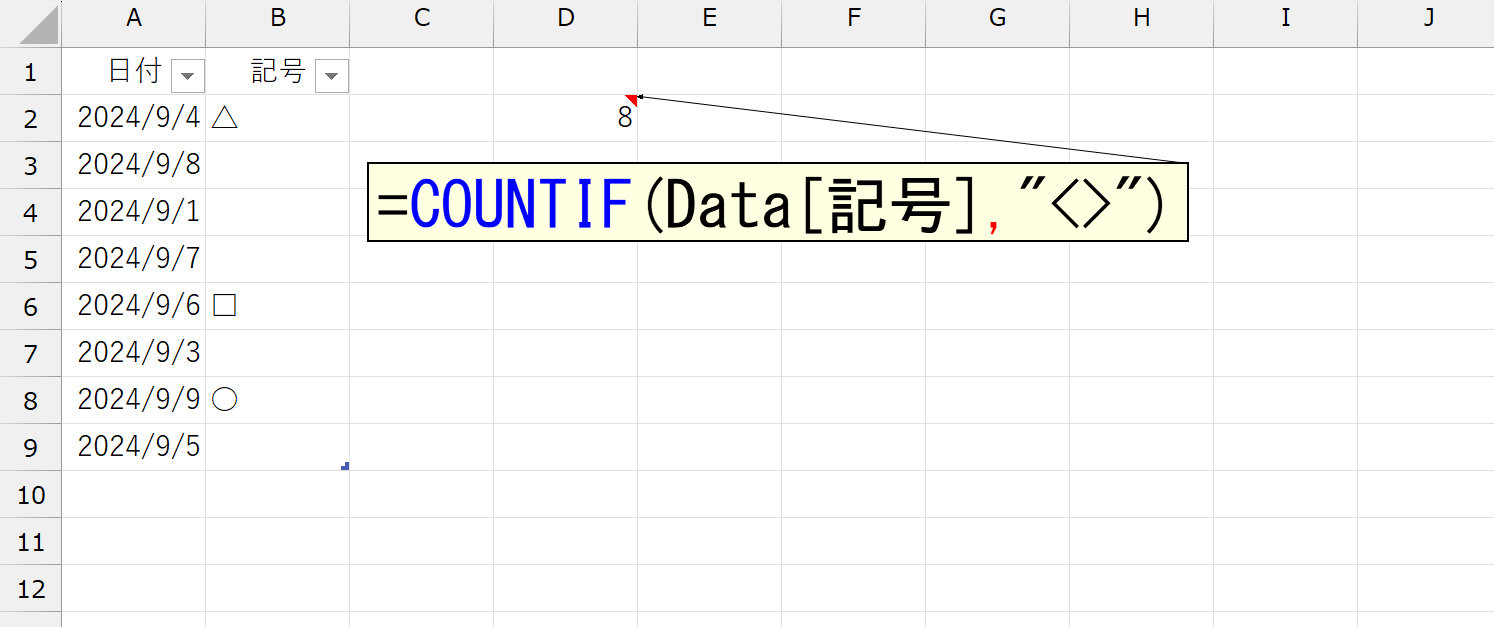Viewport: 1494px width, 627px height.
Task: Open the 記号 column filter dropdown
Action: [x=332, y=75]
